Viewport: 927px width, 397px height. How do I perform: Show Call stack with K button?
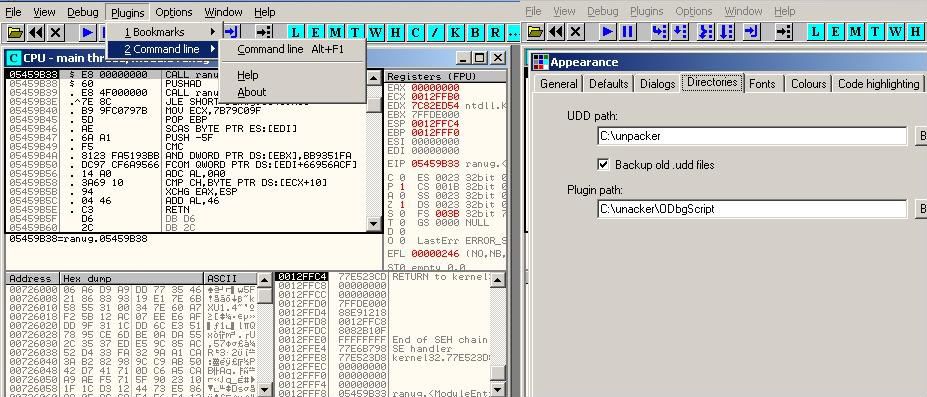coord(455,32)
